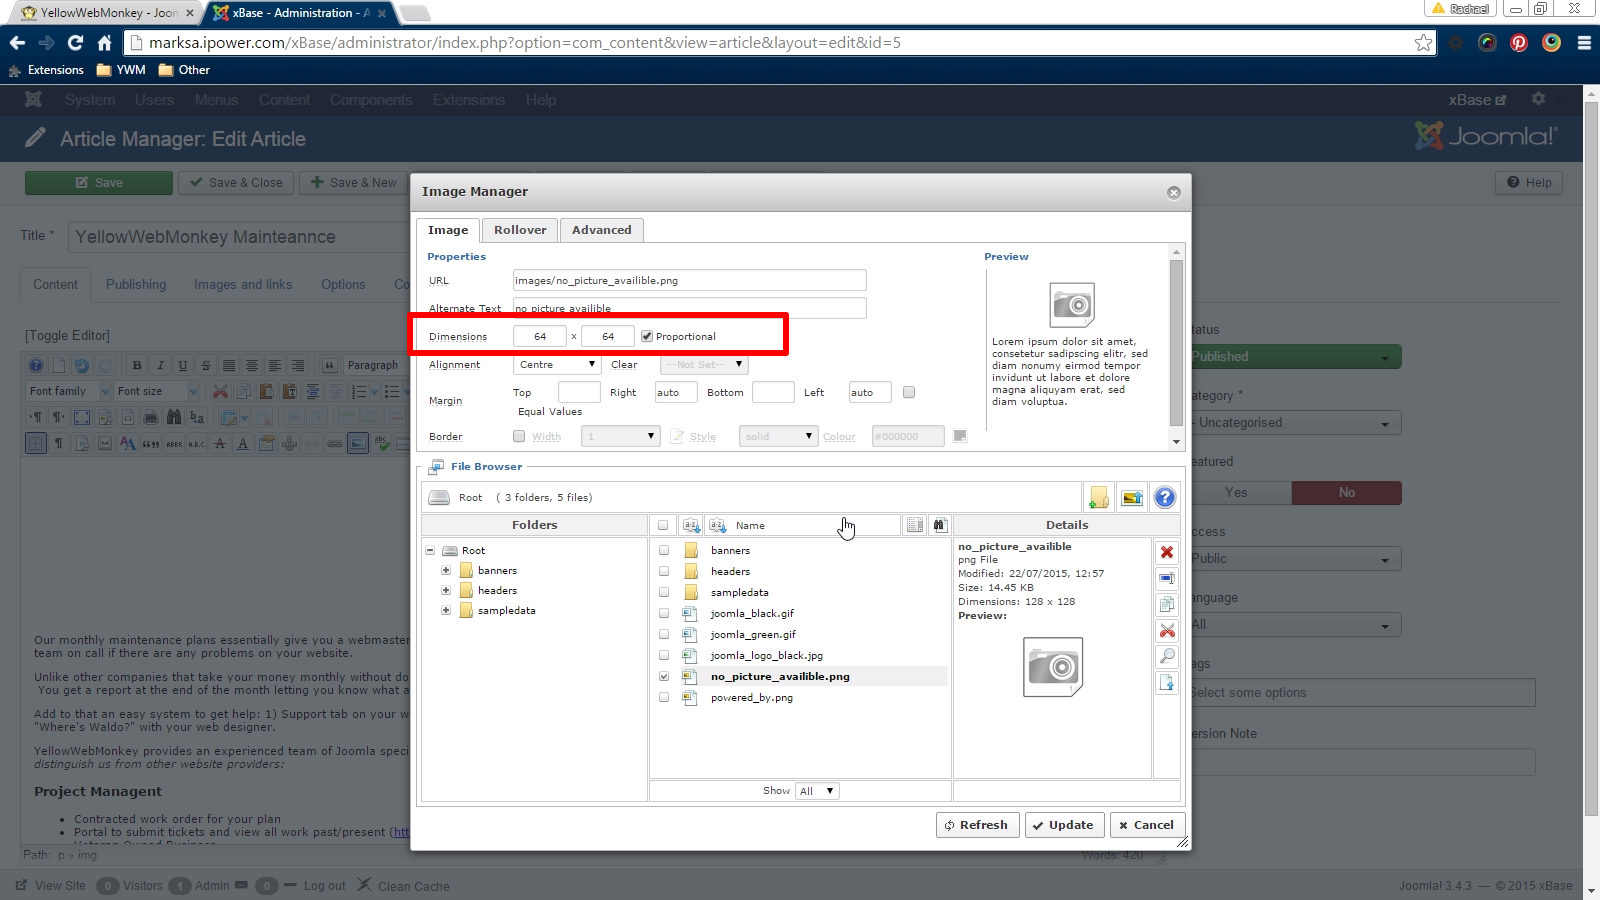Click the Cut scissors icon in Details
The height and width of the screenshot is (900, 1600).
[1167, 630]
